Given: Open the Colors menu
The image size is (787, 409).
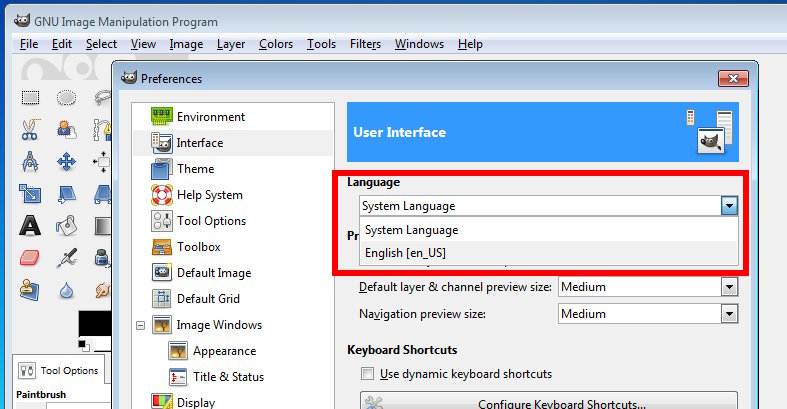Looking at the screenshot, I should click(x=276, y=44).
